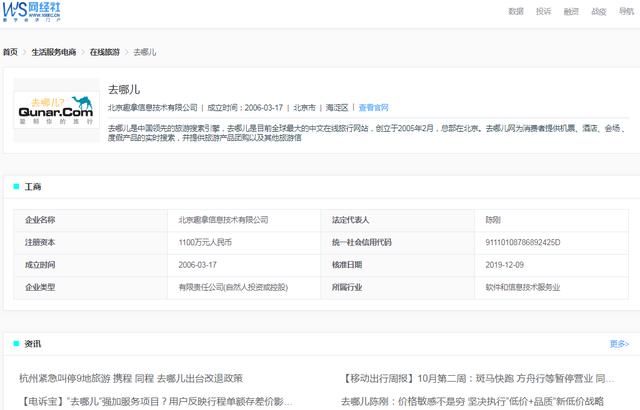
Task: Open the Qunar.com company logo thumbnail
Action: (56, 110)
